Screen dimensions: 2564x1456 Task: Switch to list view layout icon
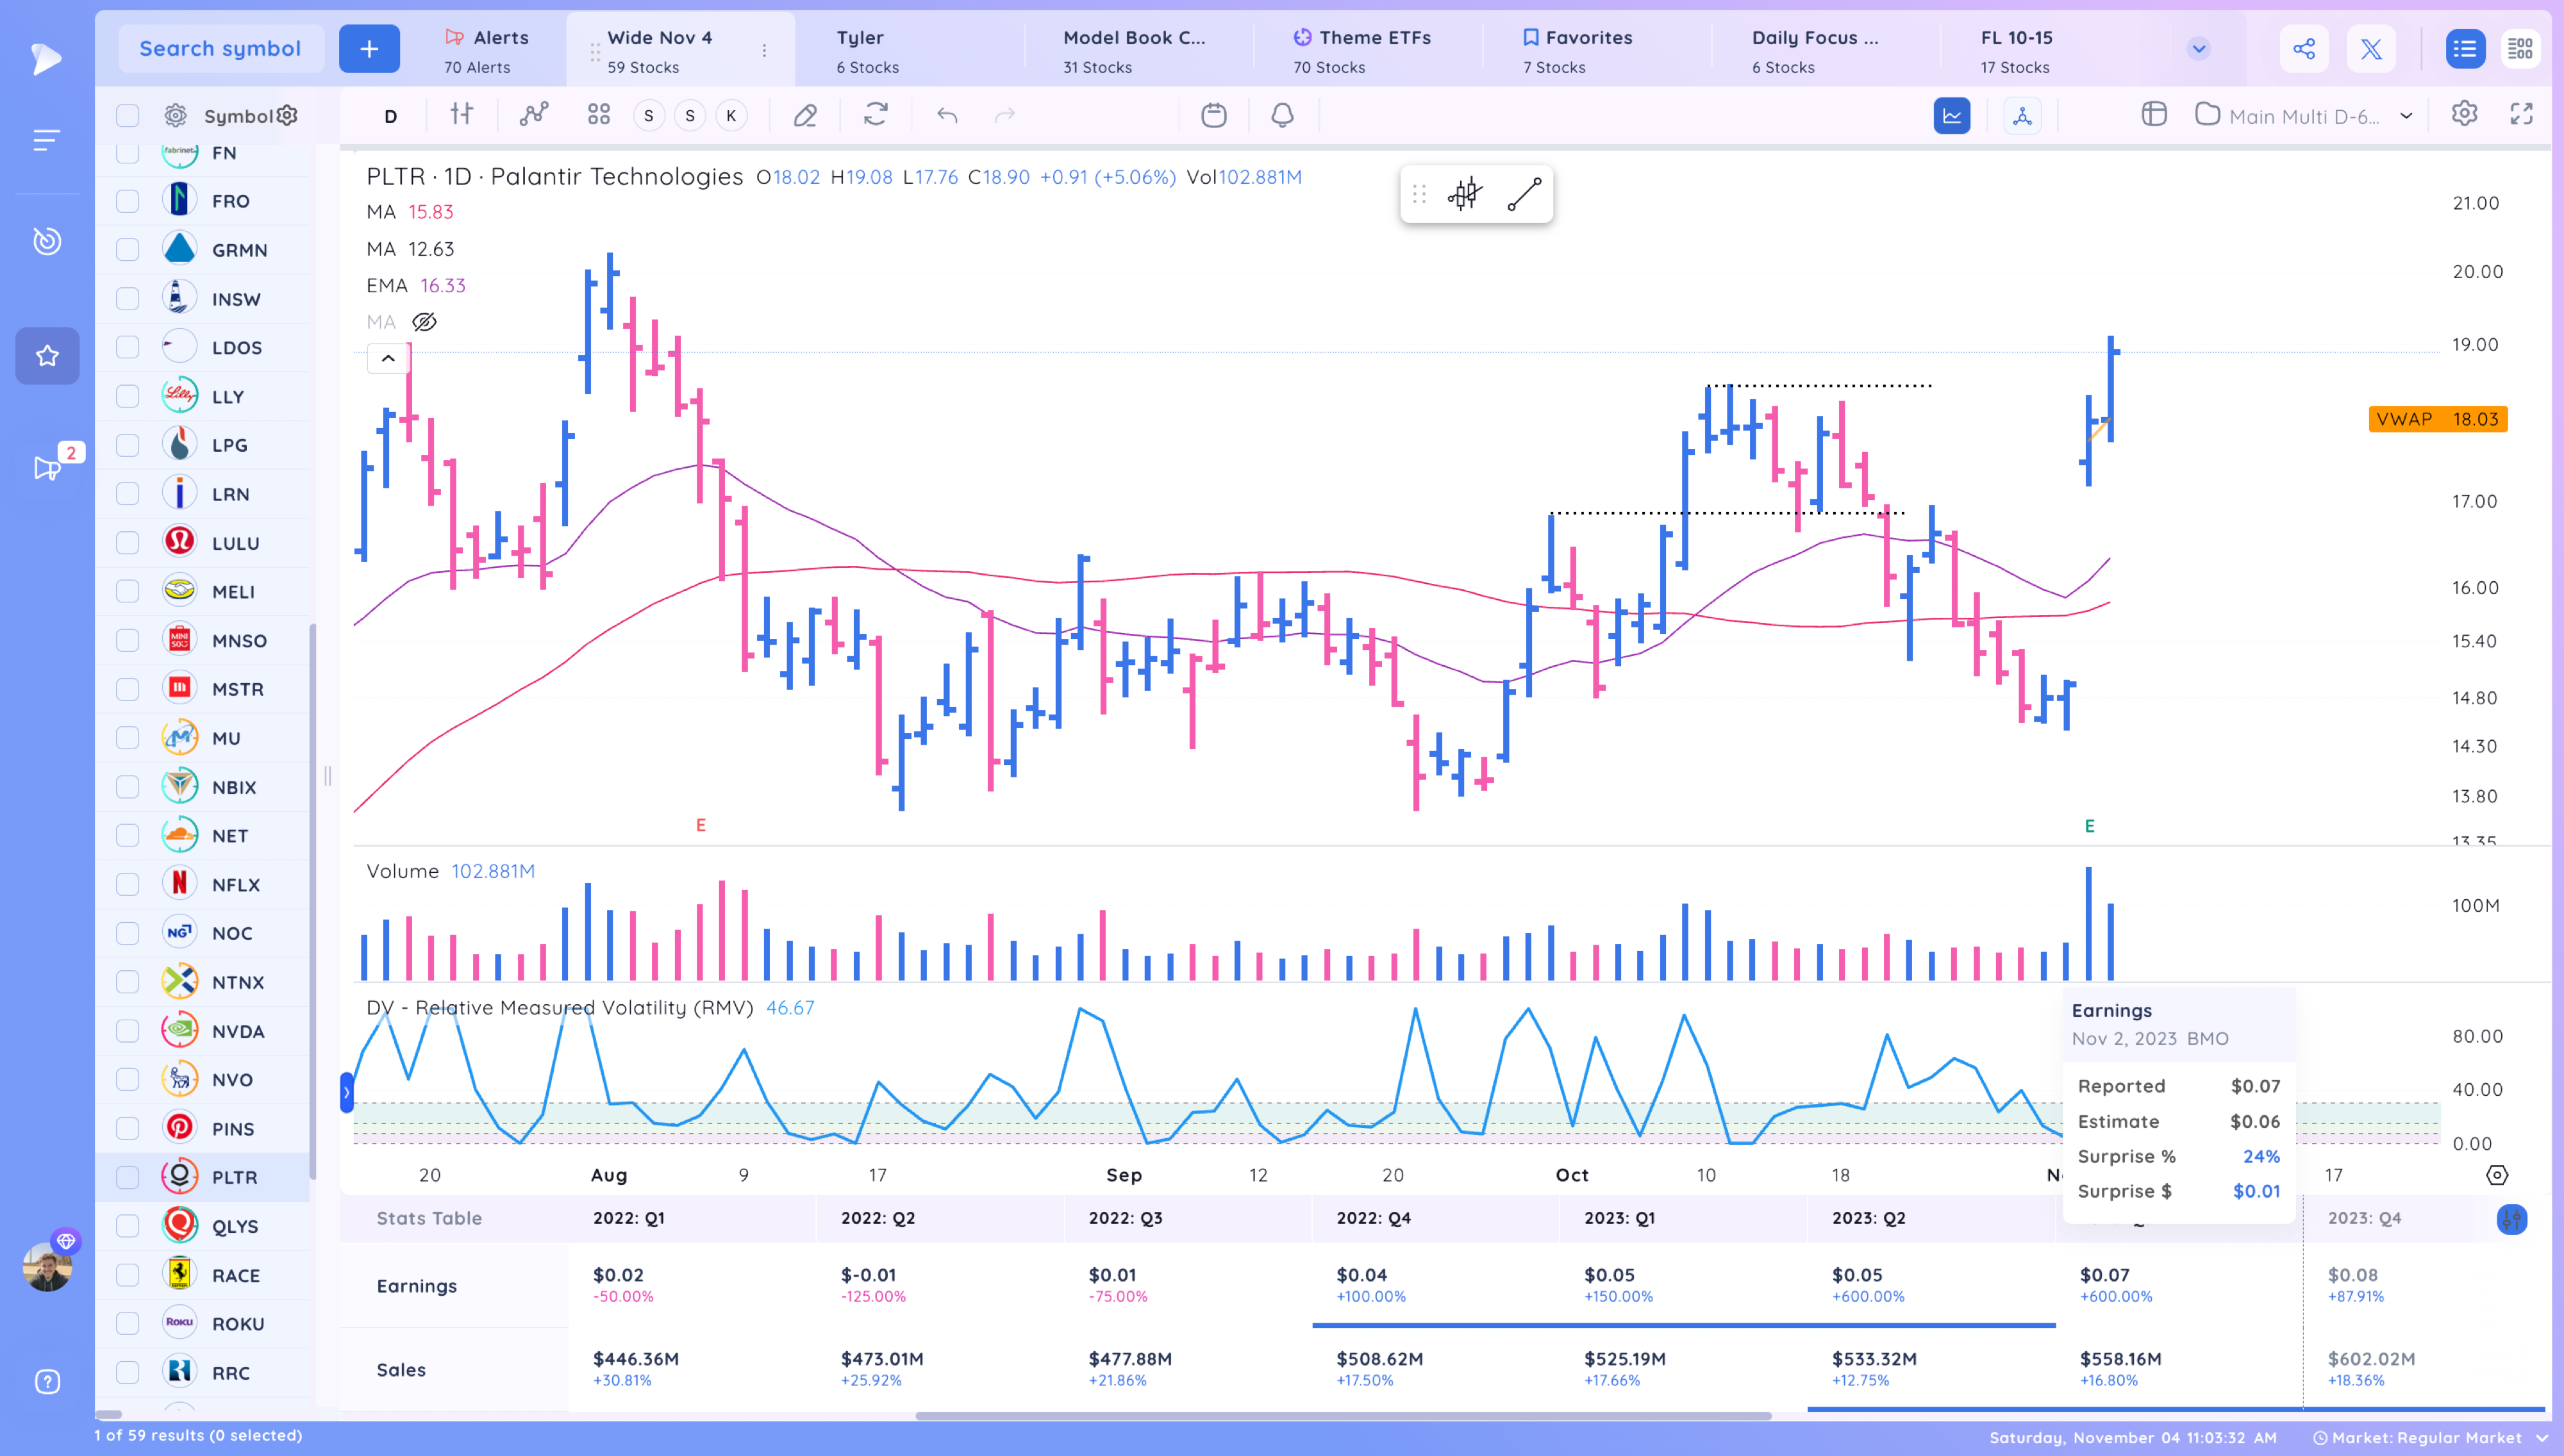coord(2465,48)
